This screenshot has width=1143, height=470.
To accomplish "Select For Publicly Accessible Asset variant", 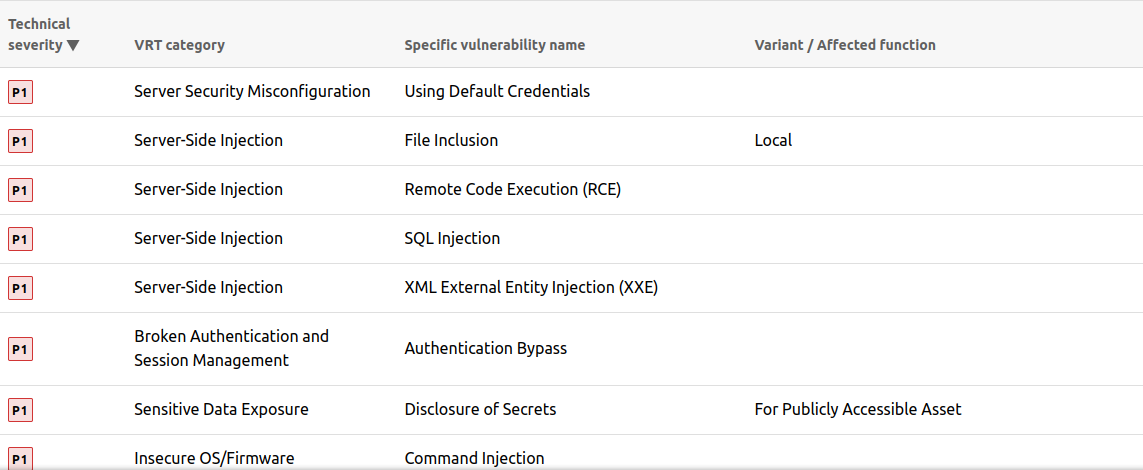I will 857,410.
